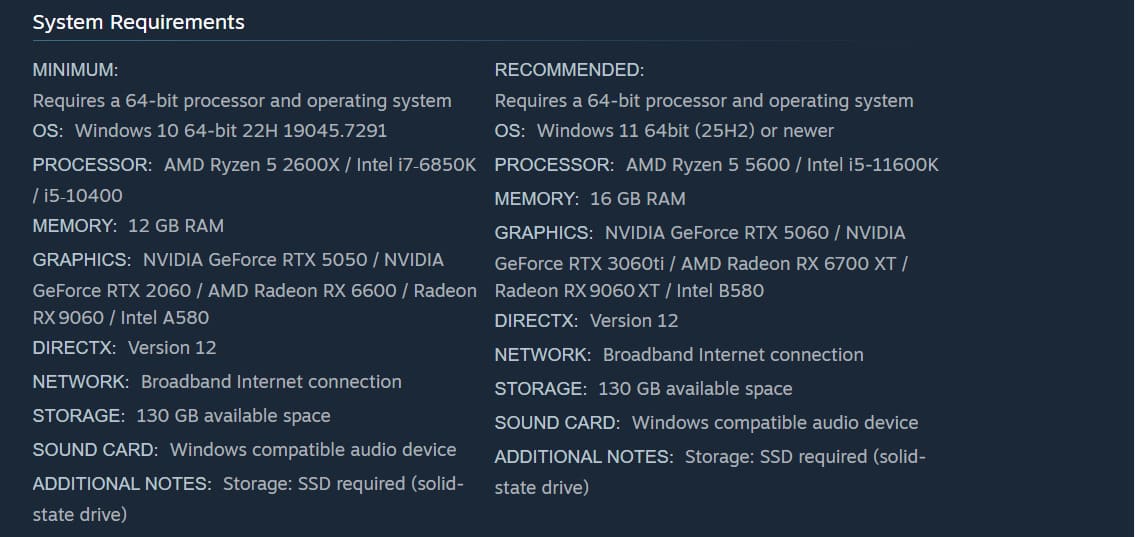Click recommended processor Ryzen 5 5600 text

point(708,165)
